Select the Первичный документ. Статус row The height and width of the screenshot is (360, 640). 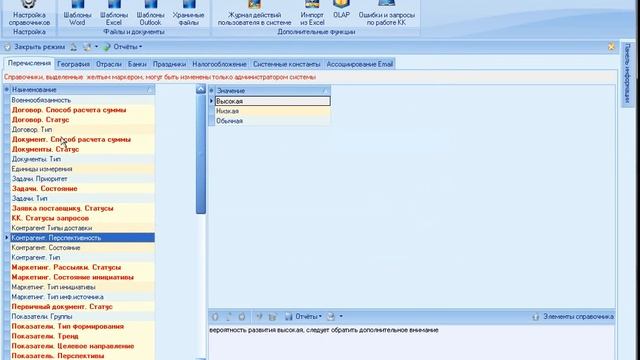82,307
